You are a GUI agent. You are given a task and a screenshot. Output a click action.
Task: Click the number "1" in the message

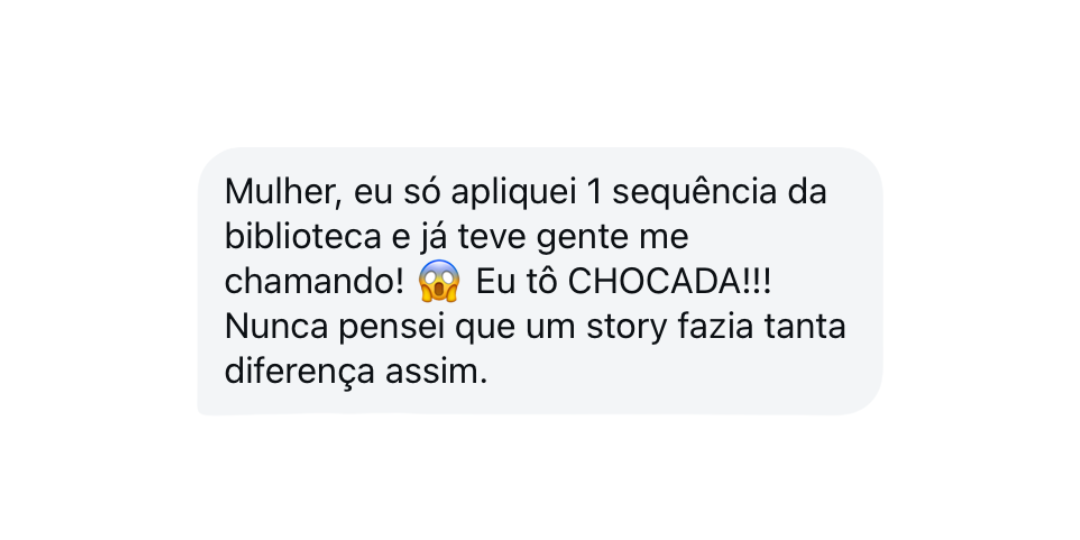point(591,191)
